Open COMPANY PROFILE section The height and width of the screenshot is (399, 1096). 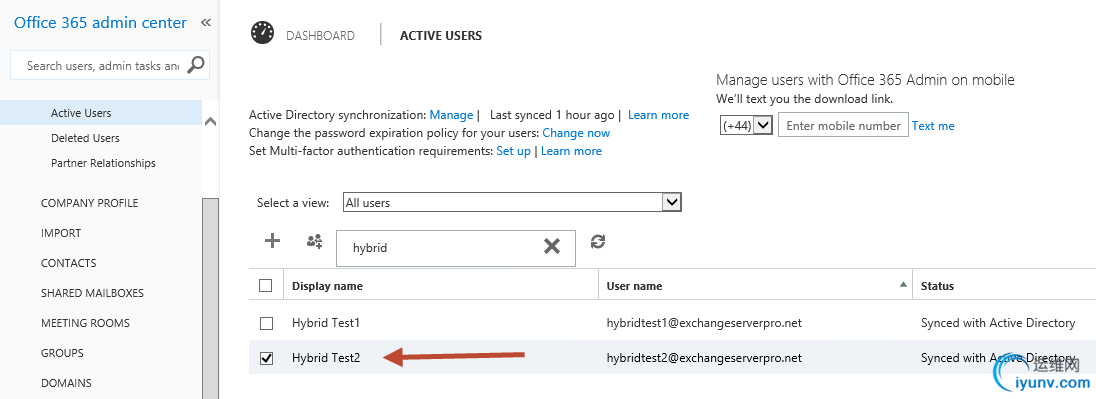(x=89, y=203)
